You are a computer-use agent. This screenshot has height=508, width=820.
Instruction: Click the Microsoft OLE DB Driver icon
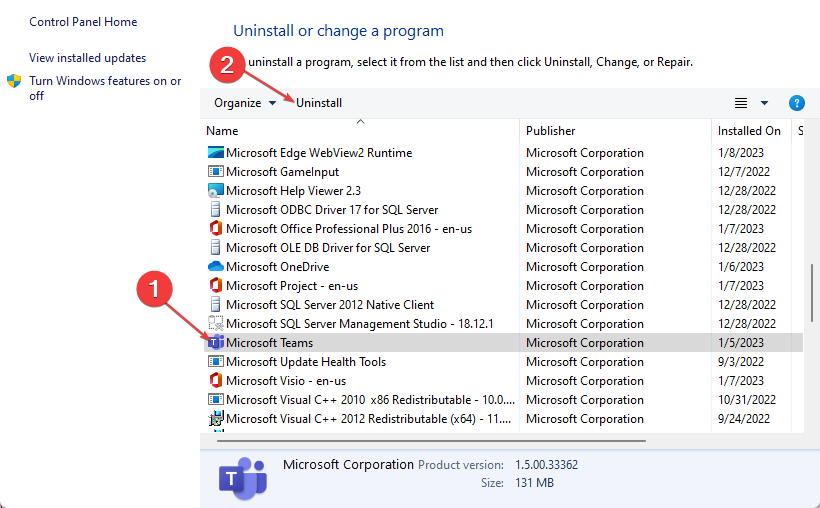[215, 247]
